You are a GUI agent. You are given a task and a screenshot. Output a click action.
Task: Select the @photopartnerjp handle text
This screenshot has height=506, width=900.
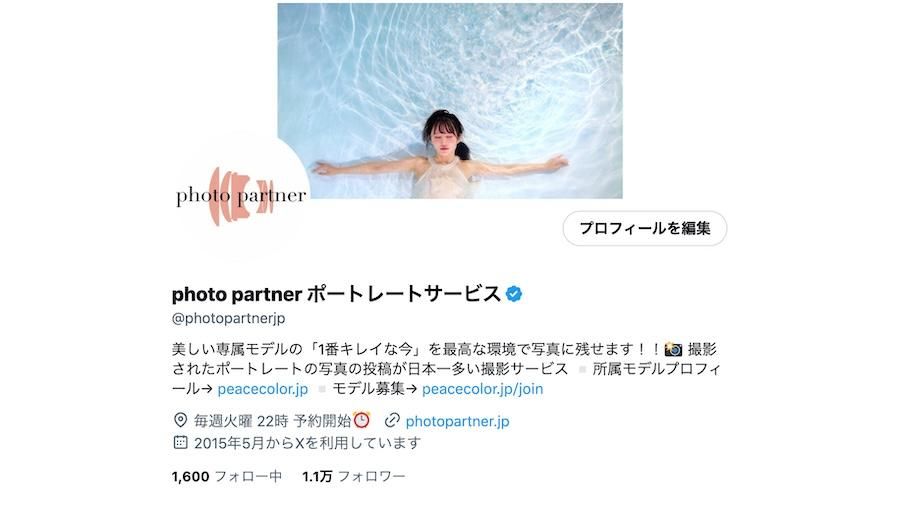point(228,318)
